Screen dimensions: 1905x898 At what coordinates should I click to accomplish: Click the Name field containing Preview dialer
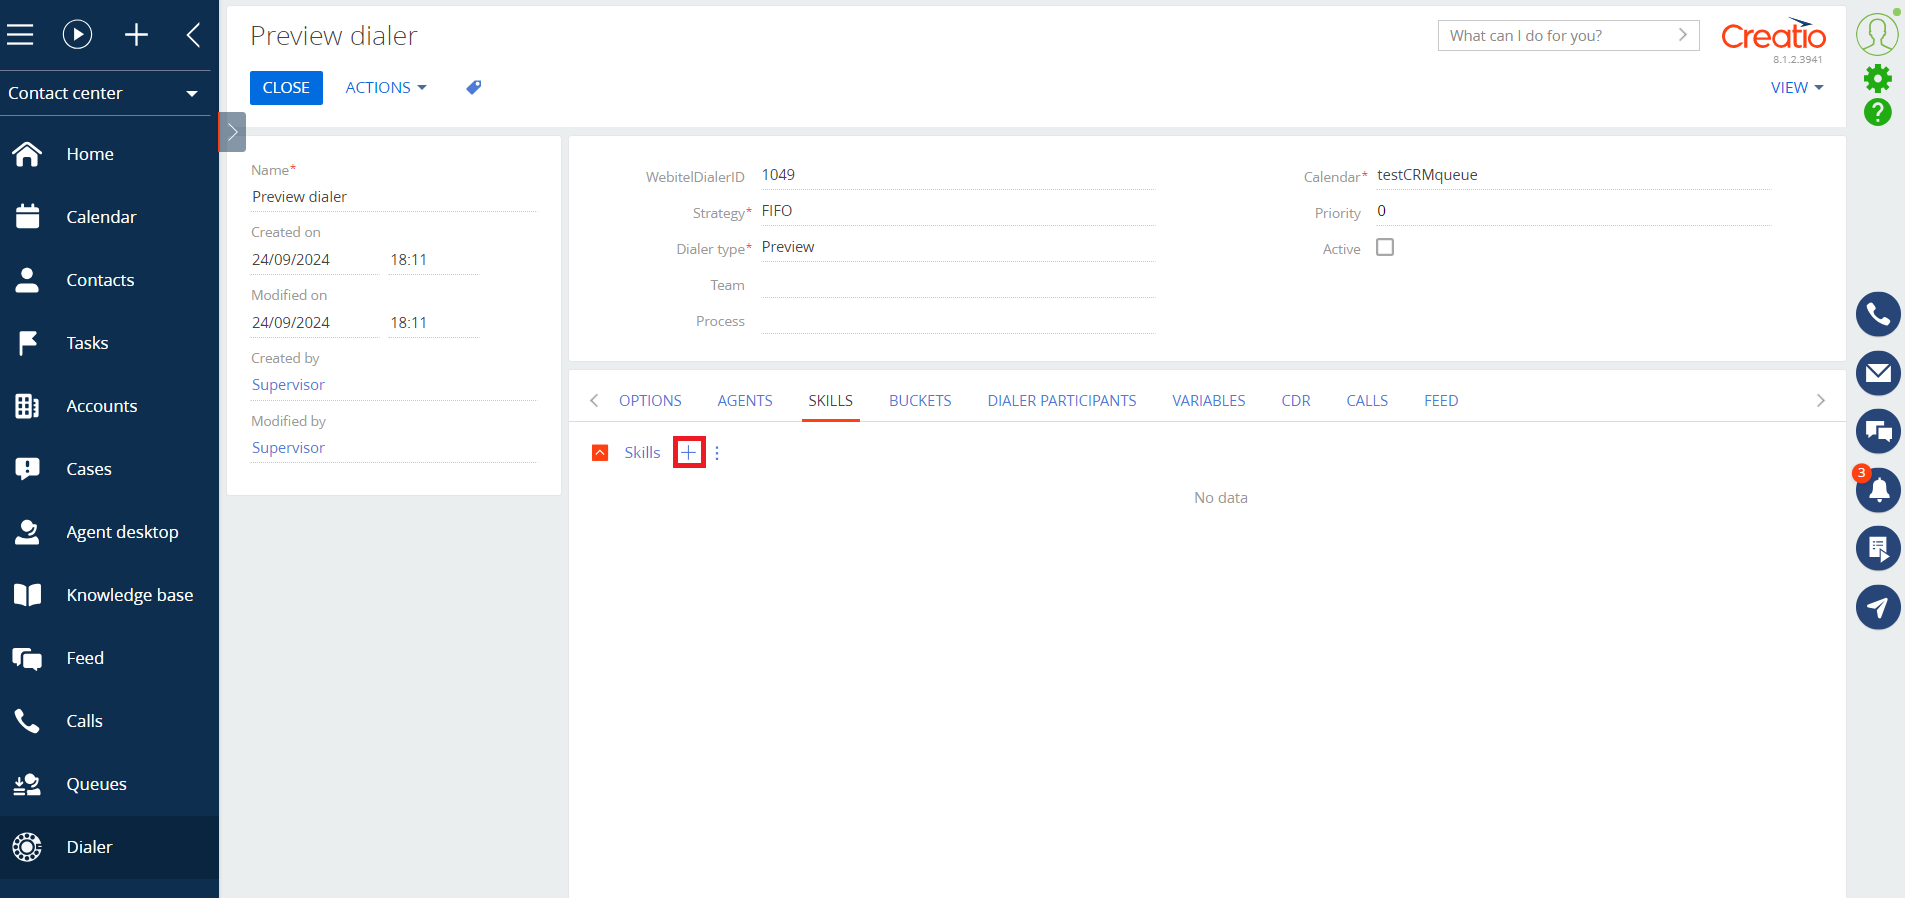pyautogui.click(x=393, y=197)
